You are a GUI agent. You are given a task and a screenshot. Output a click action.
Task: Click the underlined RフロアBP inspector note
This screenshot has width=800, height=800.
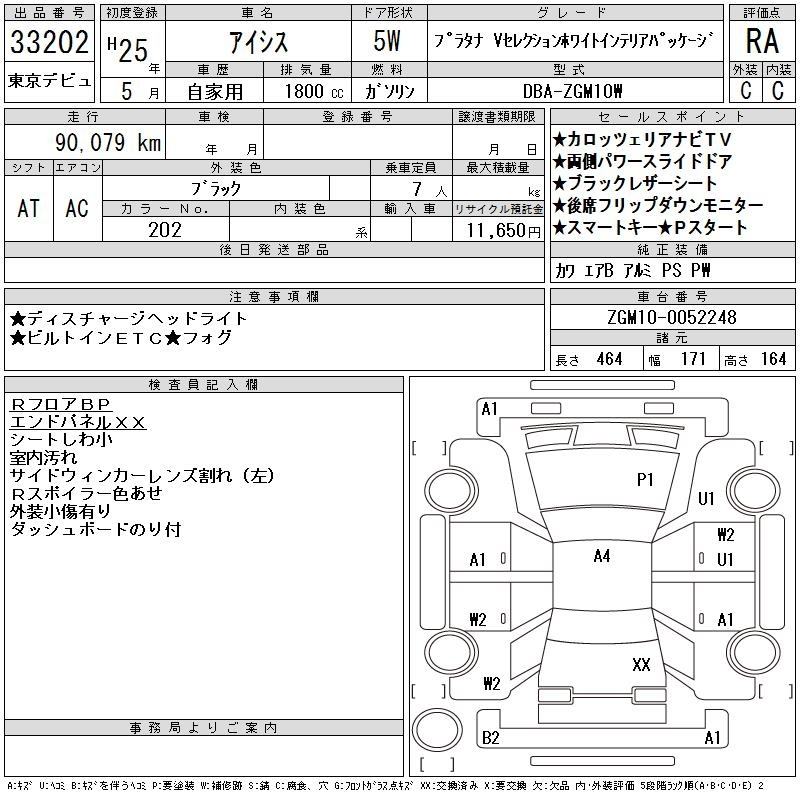pyautogui.click(x=60, y=404)
